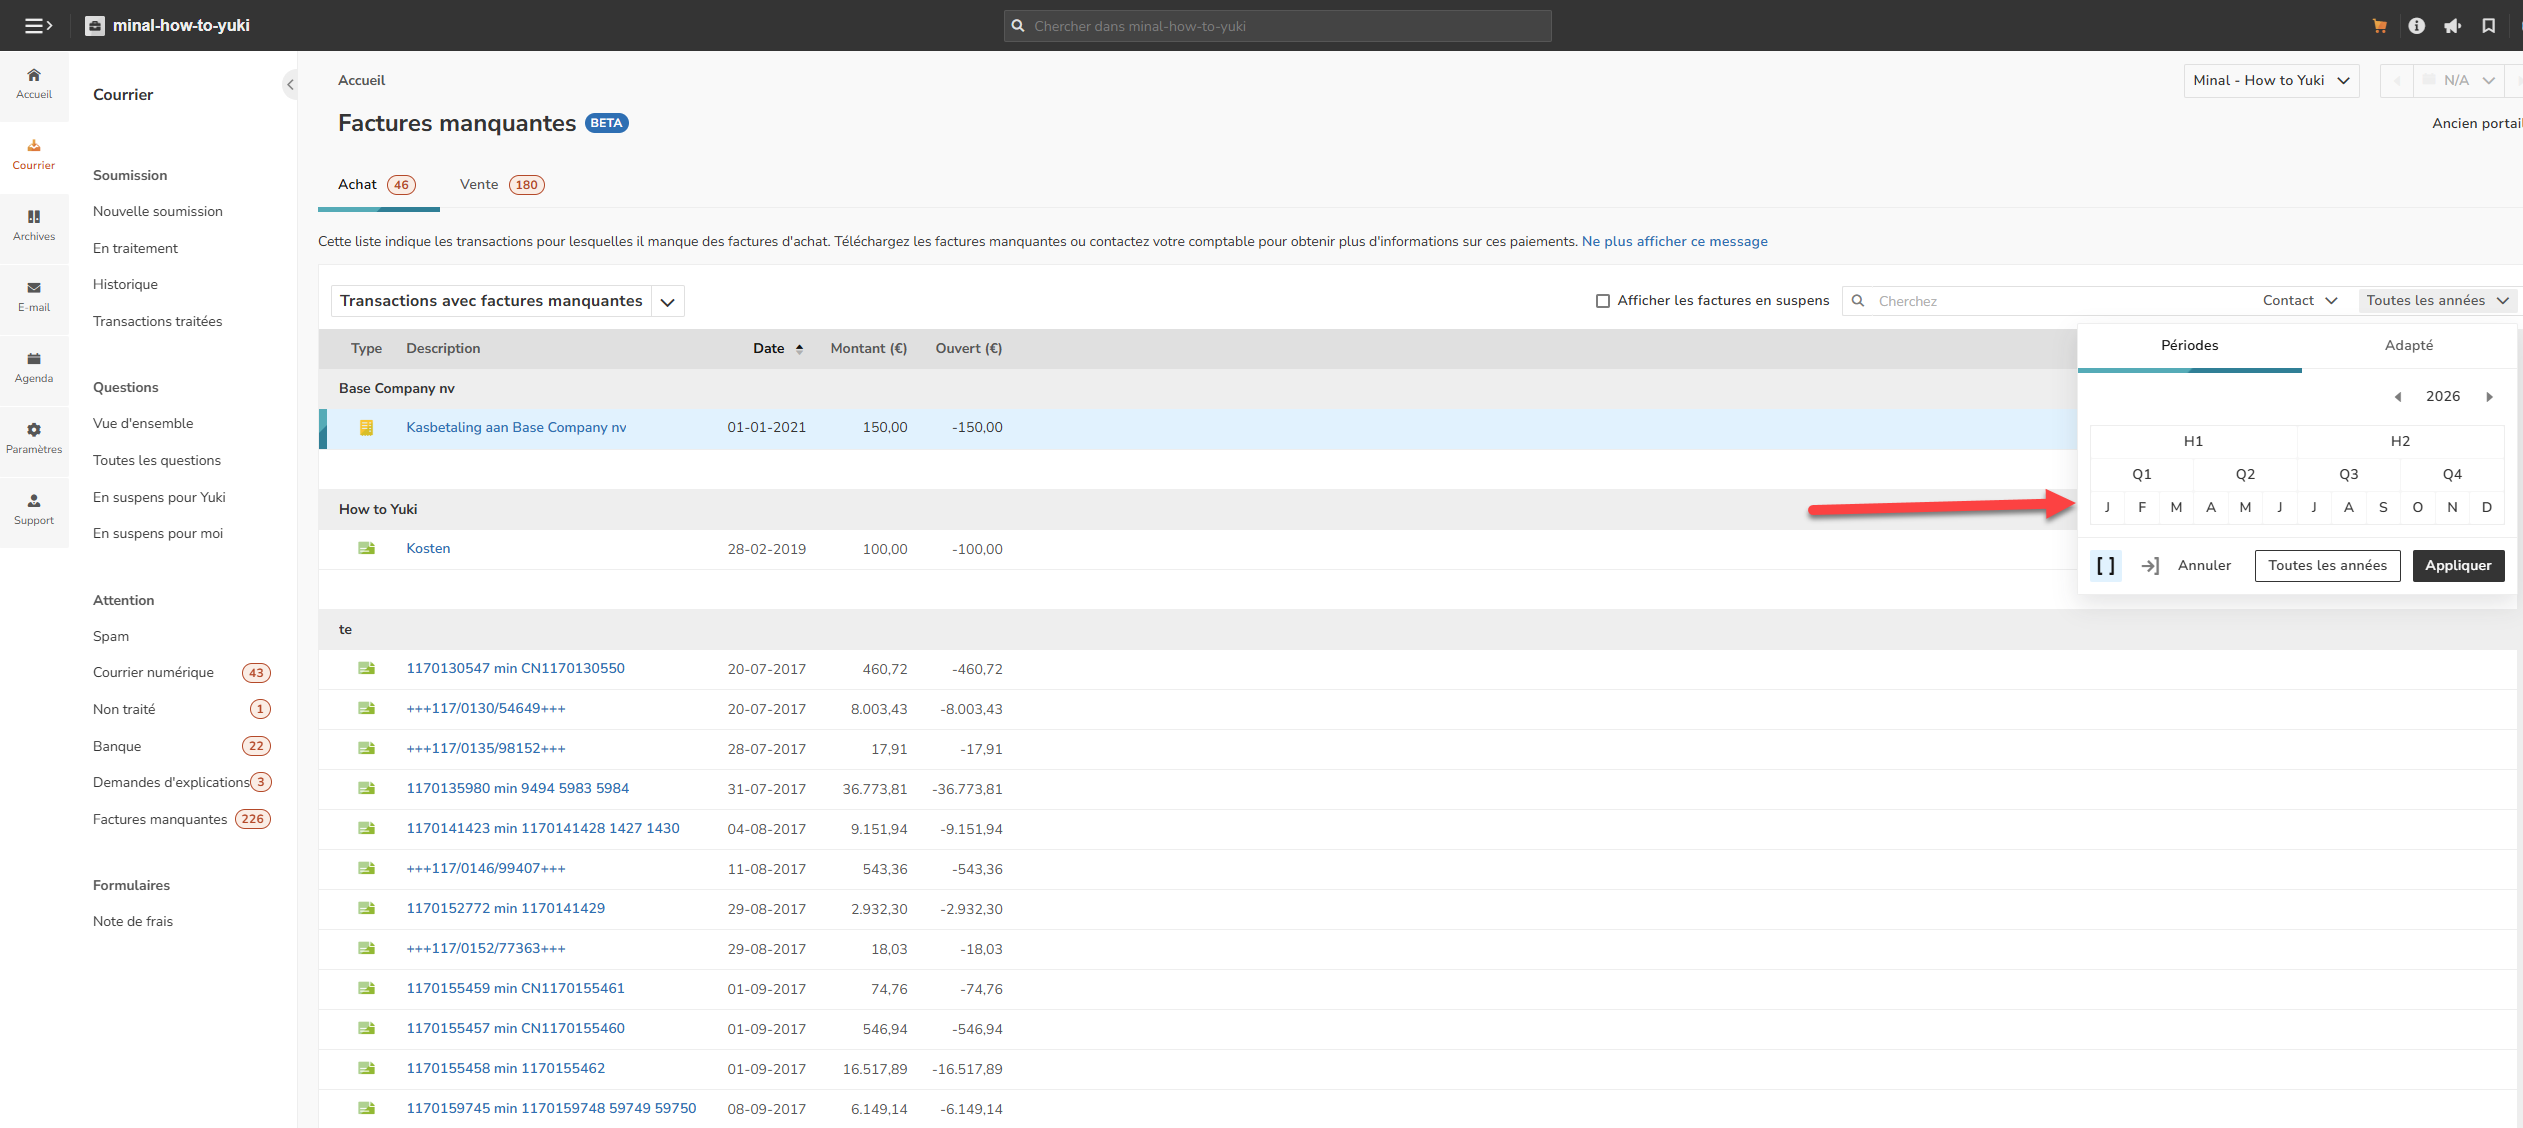Viewport: 2523px width, 1128px height.
Task: Open the Contact filter dropdown
Action: 2299,301
